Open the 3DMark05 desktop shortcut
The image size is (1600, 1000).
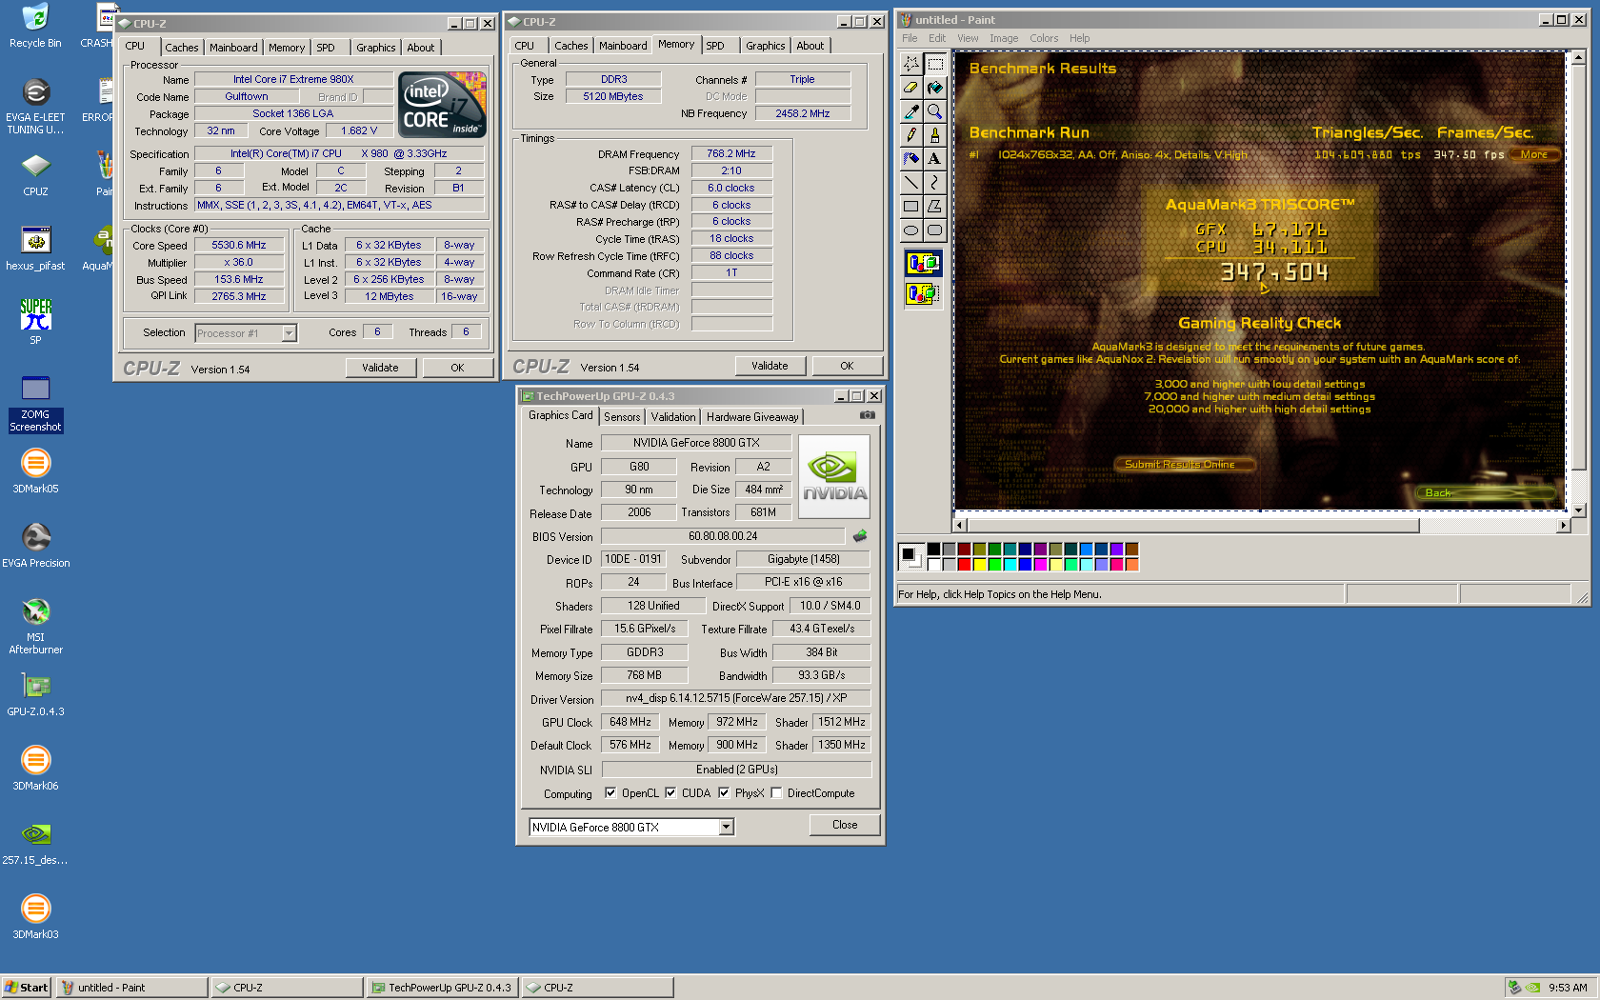35,471
